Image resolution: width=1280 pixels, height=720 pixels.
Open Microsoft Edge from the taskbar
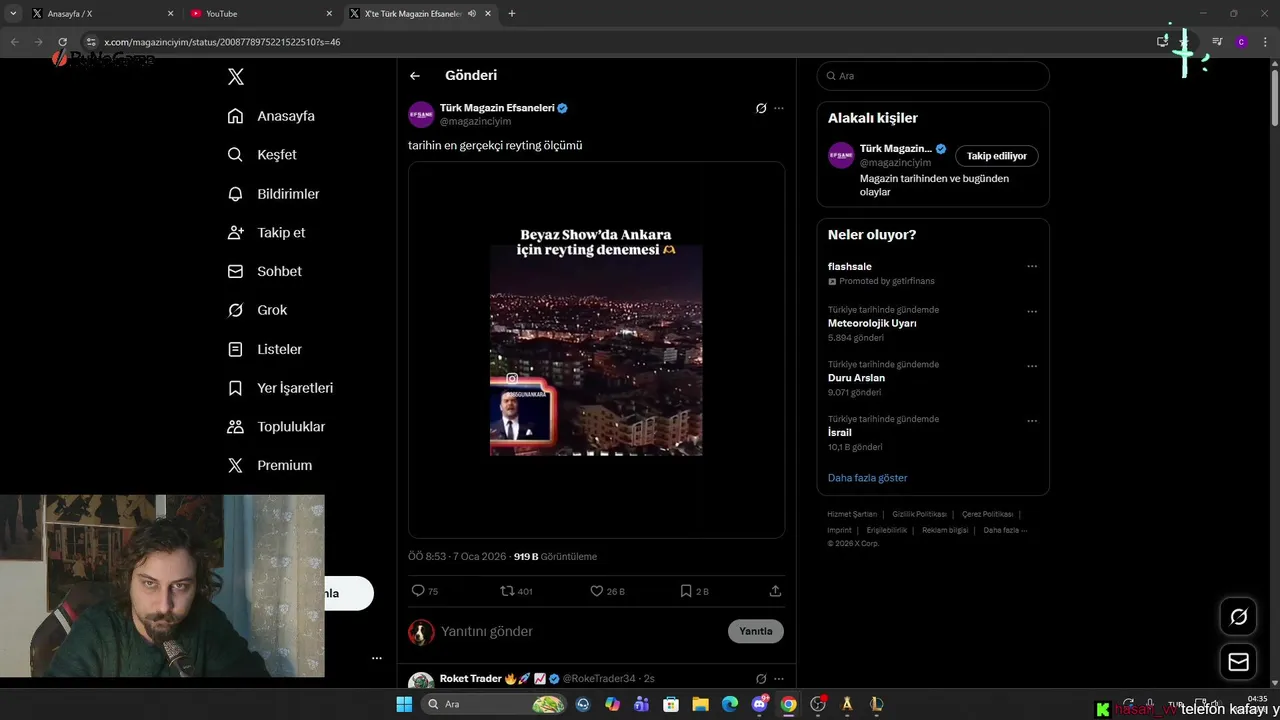click(x=730, y=704)
